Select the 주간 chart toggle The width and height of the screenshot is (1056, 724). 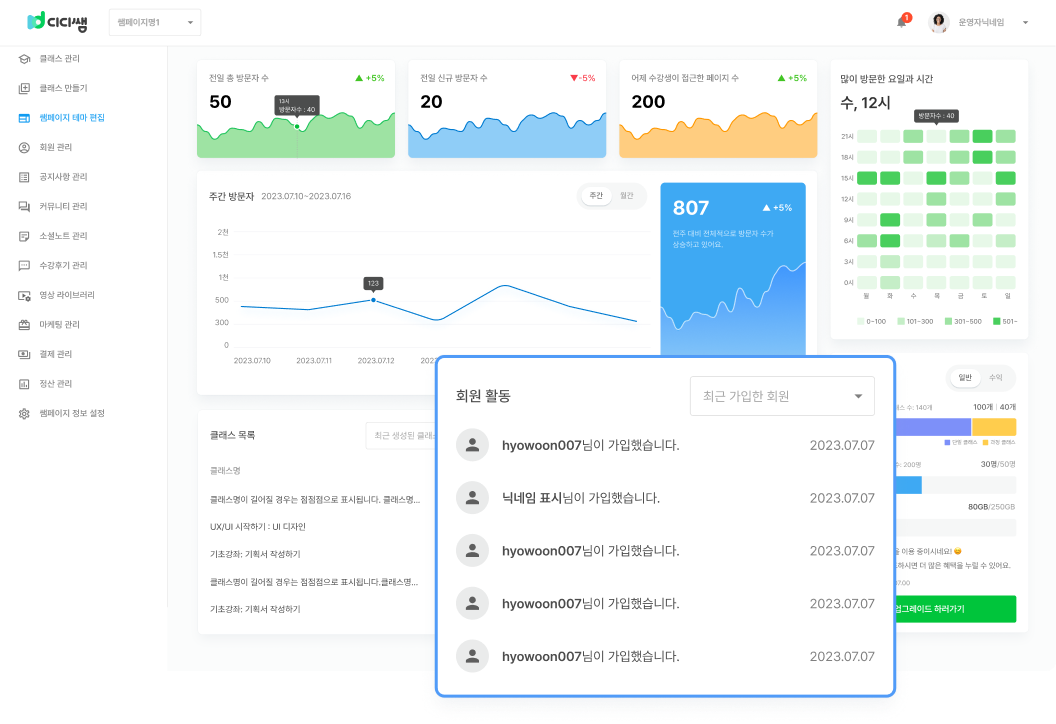(x=596, y=196)
